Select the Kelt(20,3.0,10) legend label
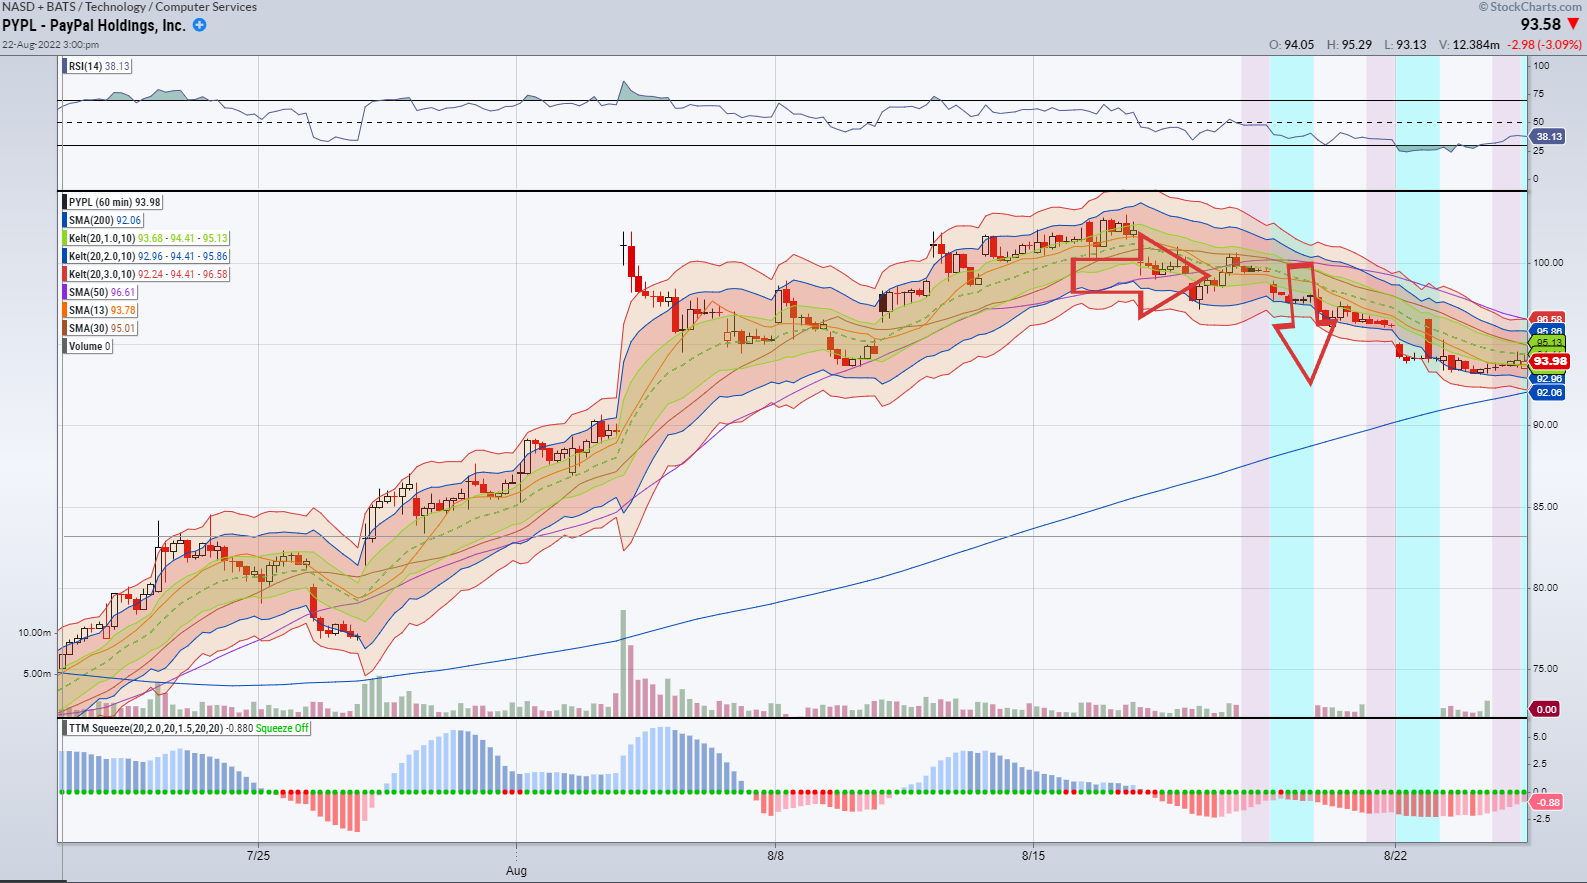1587x883 pixels. click(148, 274)
